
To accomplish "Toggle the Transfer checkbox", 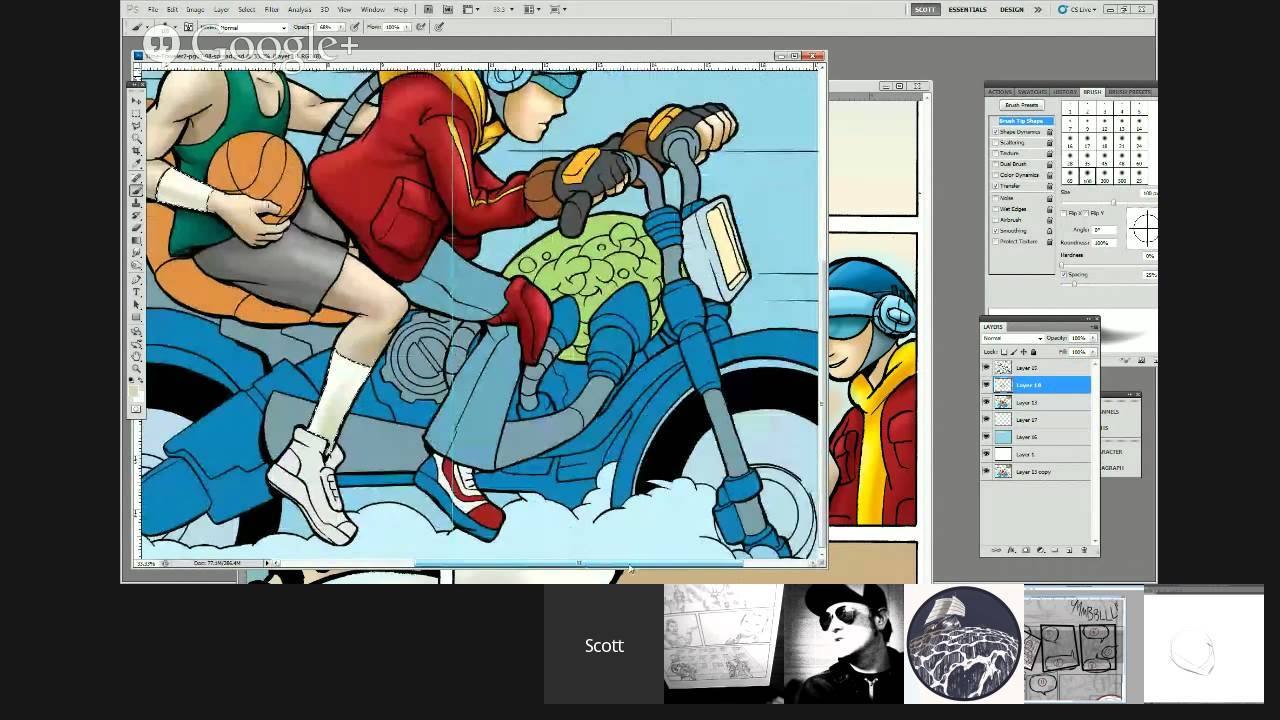I will coord(996,186).
